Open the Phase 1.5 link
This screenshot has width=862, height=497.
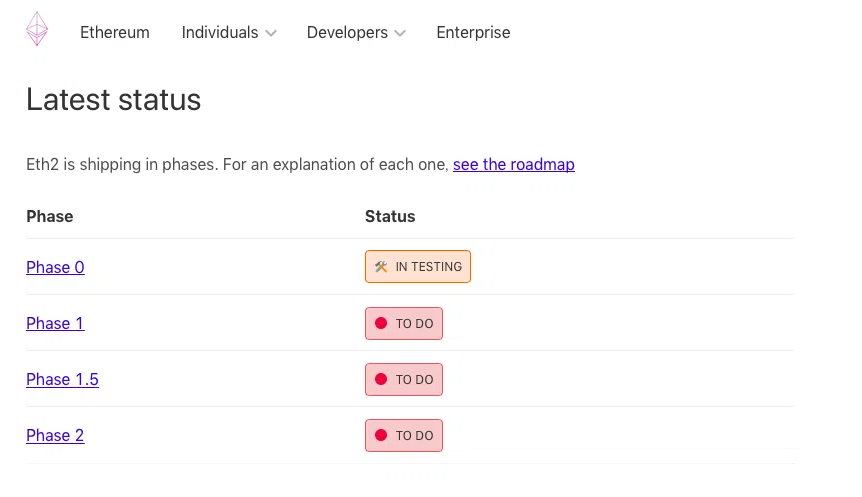pos(62,379)
